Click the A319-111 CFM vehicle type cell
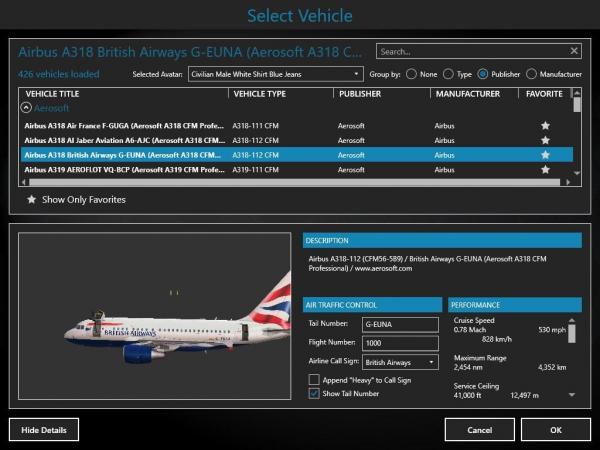The height and width of the screenshot is (450, 600). point(256,169)
